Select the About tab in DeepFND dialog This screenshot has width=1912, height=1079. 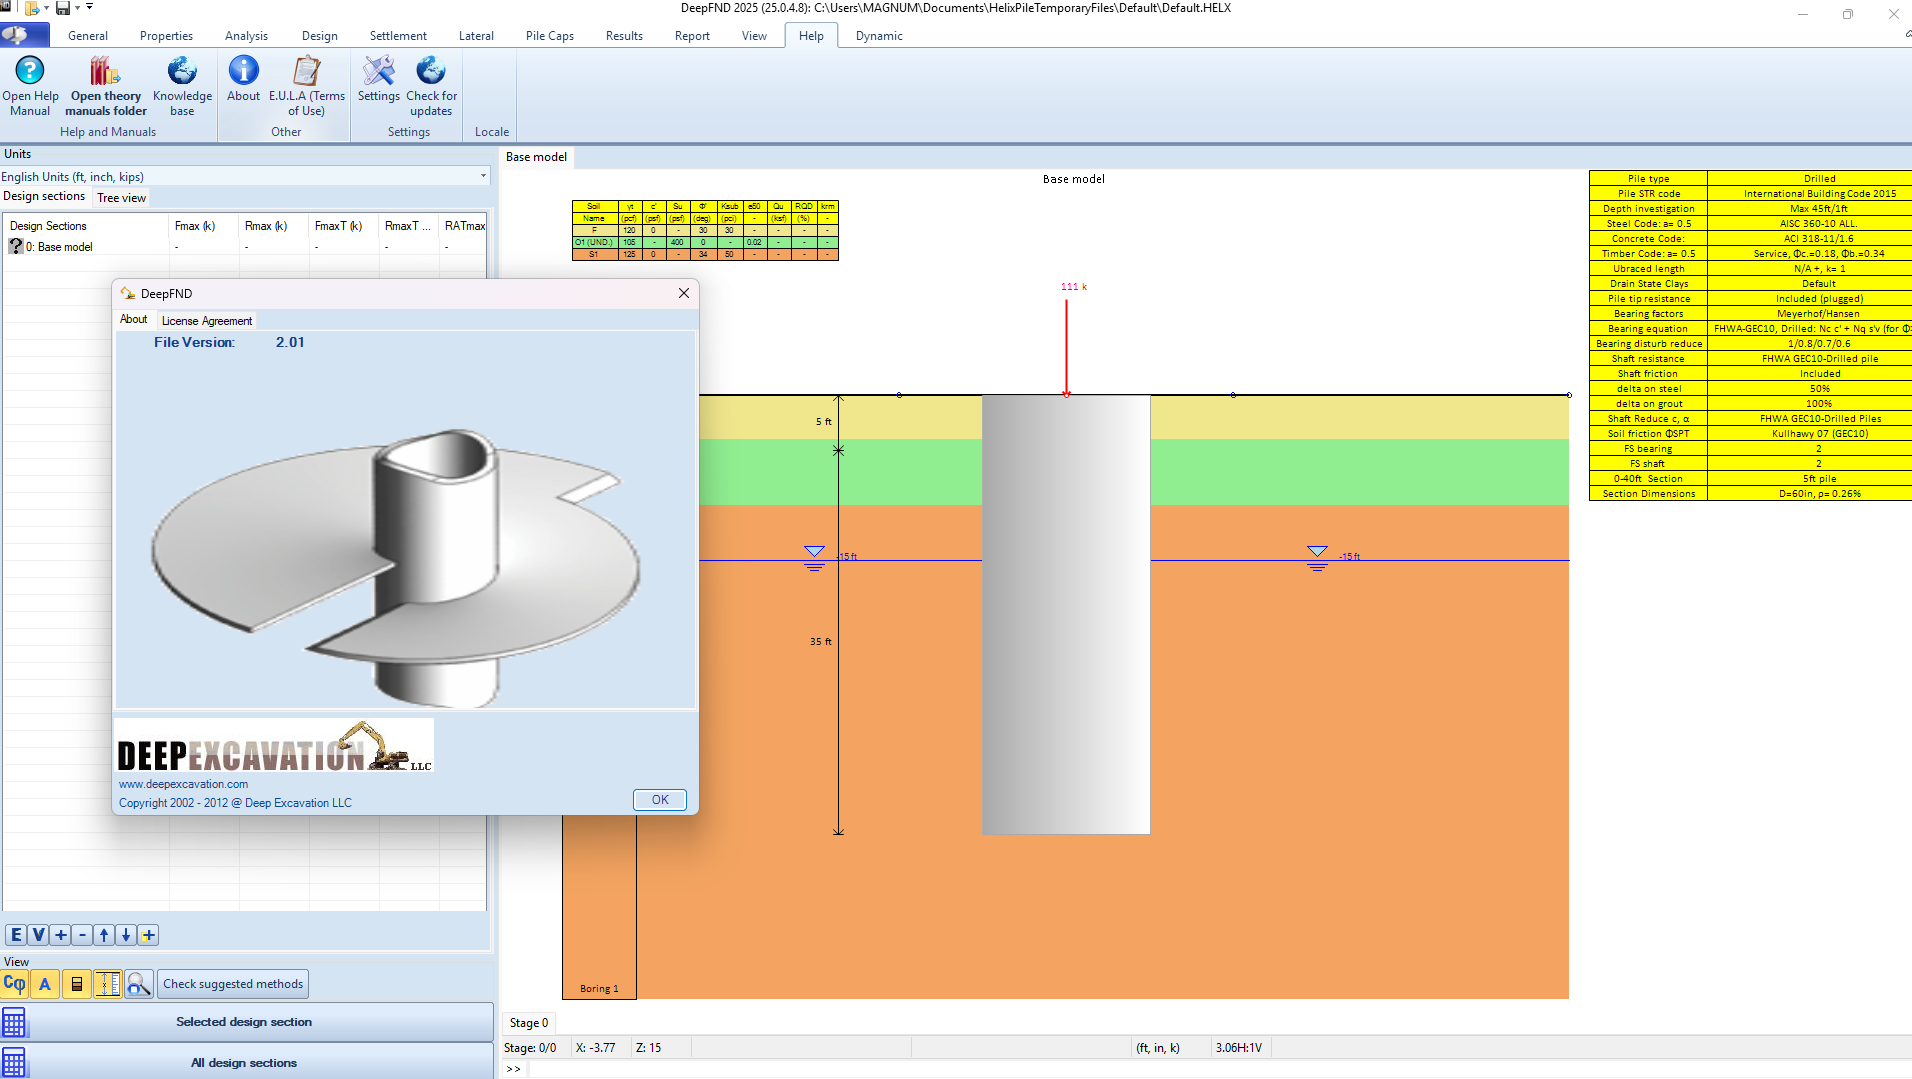tap(134, 319)
